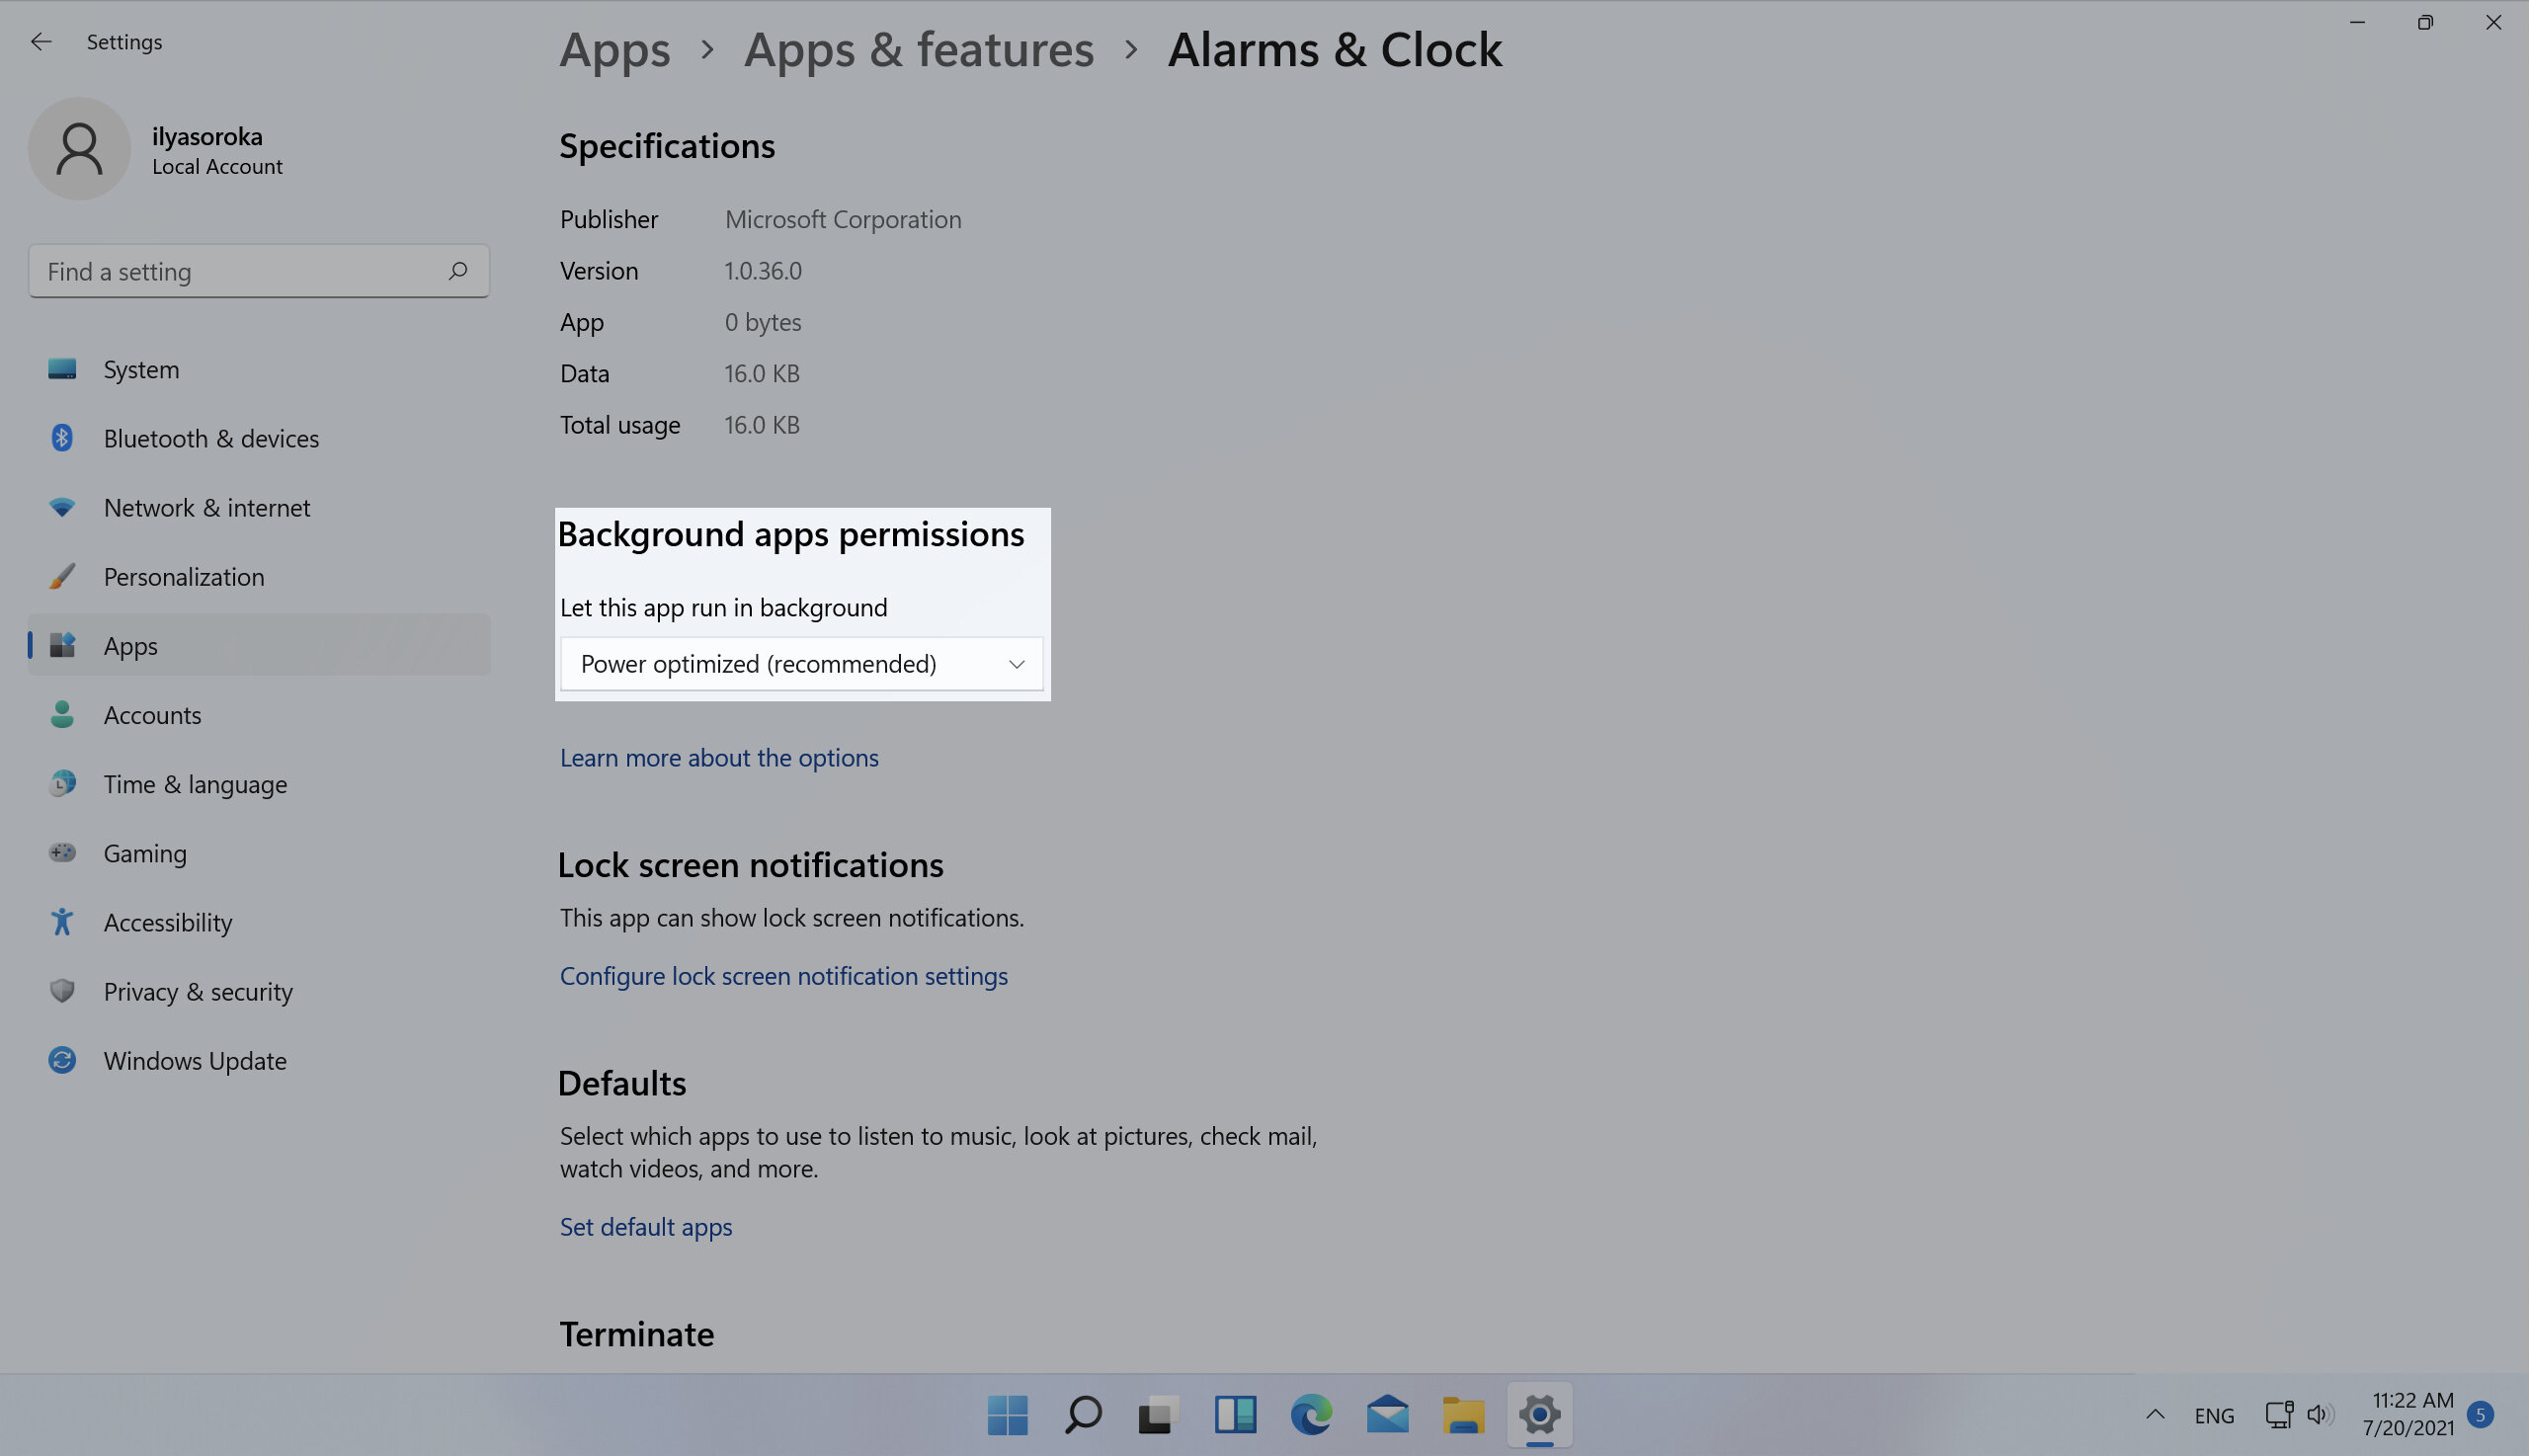
Task: Select Privacy & security in the sidebar
Action: click(198, 991)
